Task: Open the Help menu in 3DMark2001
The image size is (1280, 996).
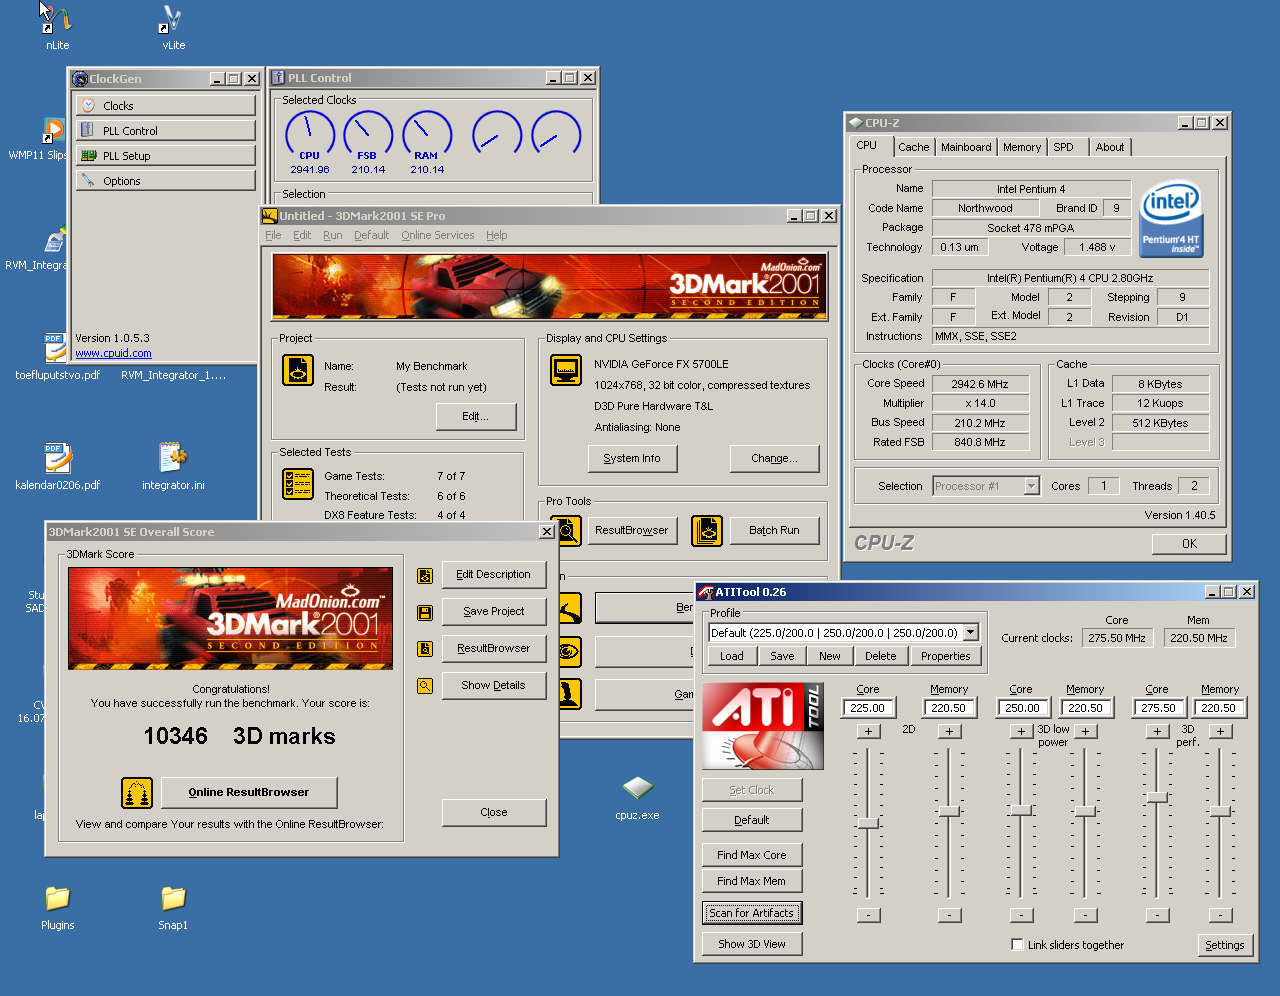Action: tap(497, 235)
